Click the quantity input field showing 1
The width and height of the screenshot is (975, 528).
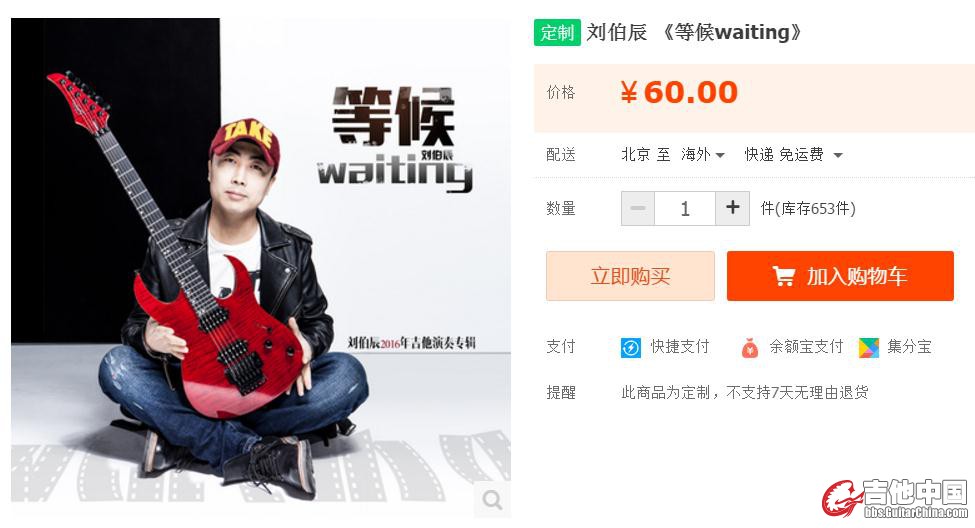click(685, 208)
